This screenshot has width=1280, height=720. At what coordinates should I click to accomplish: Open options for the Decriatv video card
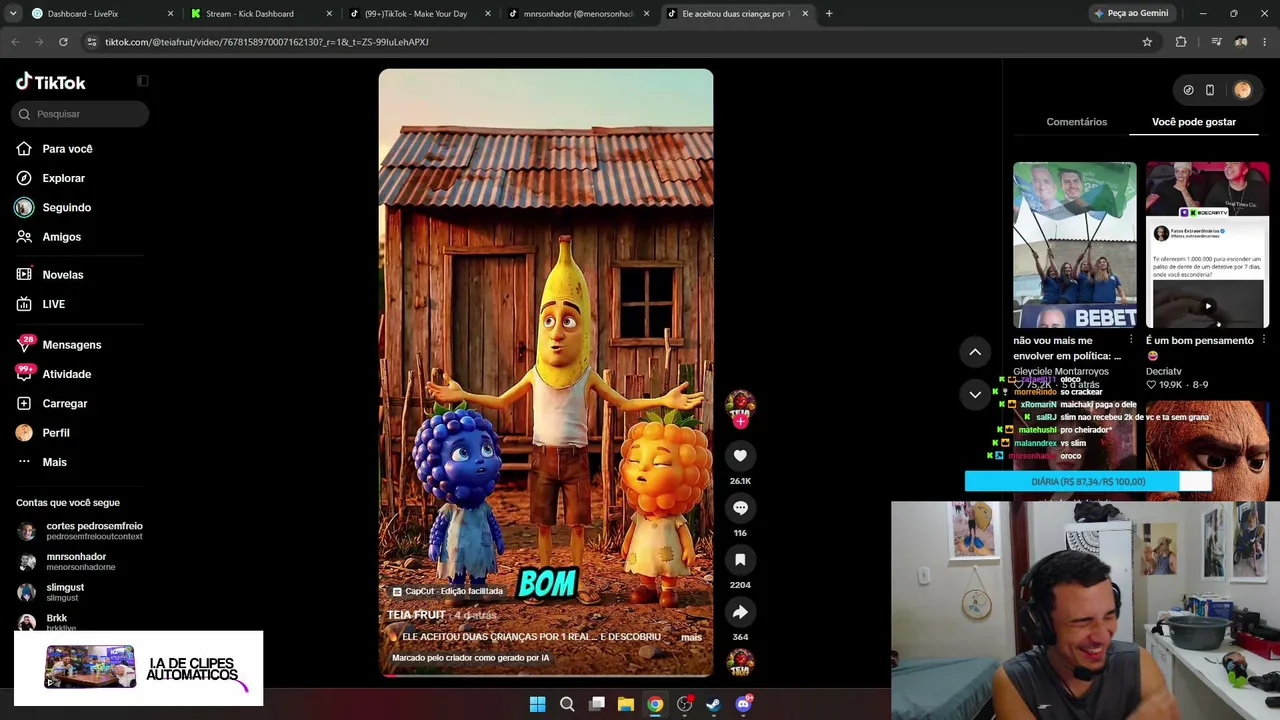coord(1264,341)
